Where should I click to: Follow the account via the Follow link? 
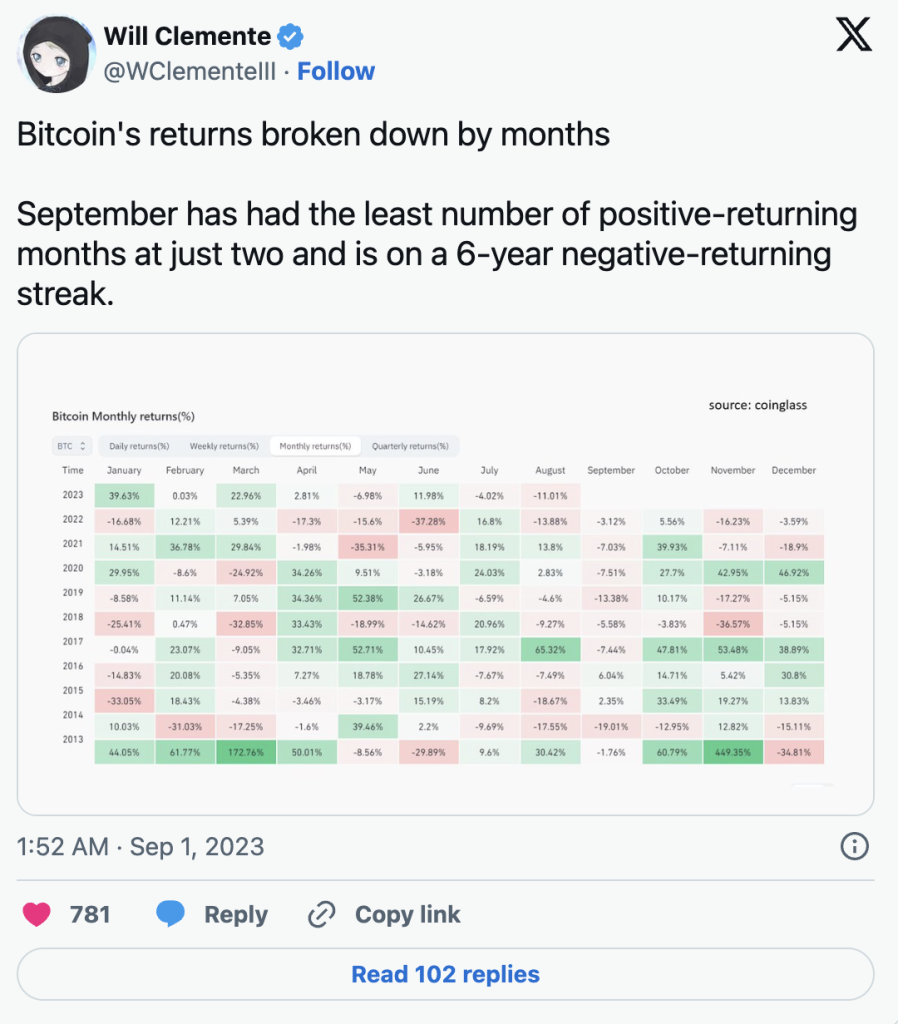(336, 71)
